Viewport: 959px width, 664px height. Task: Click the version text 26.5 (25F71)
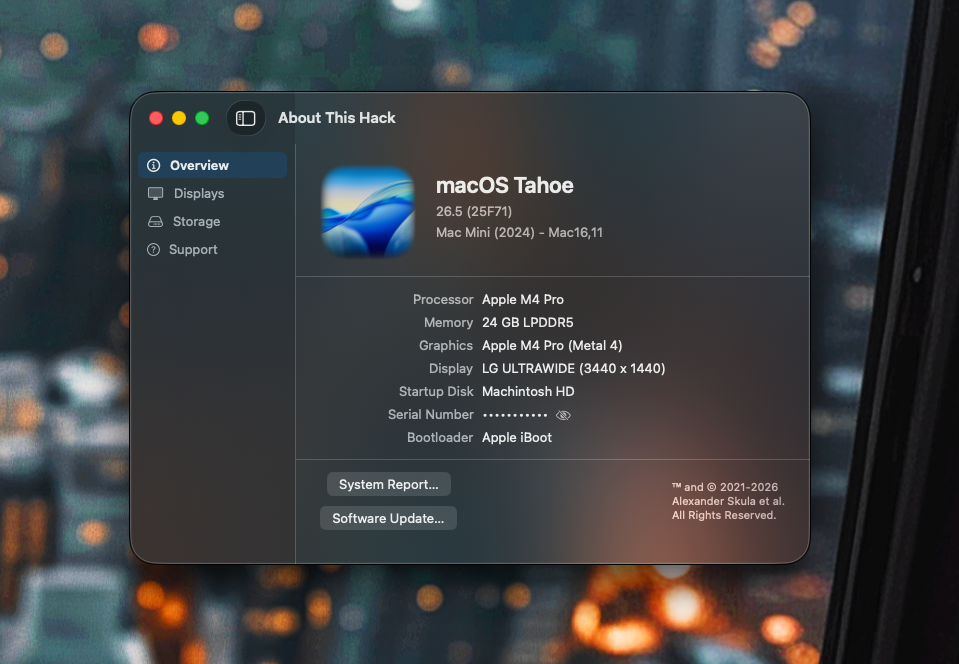coord(474,212)
